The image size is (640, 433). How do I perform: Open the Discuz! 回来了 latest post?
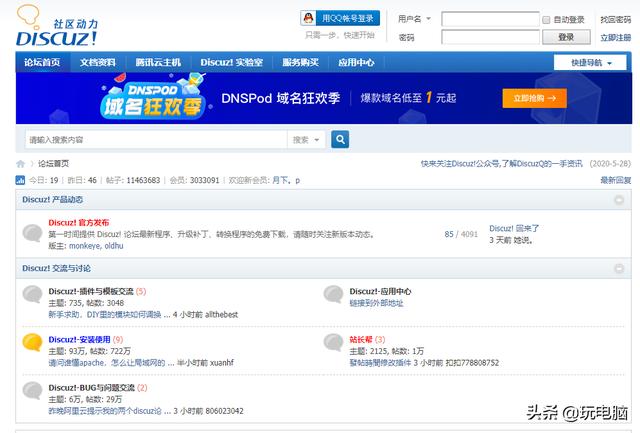(x=514, y=229)
